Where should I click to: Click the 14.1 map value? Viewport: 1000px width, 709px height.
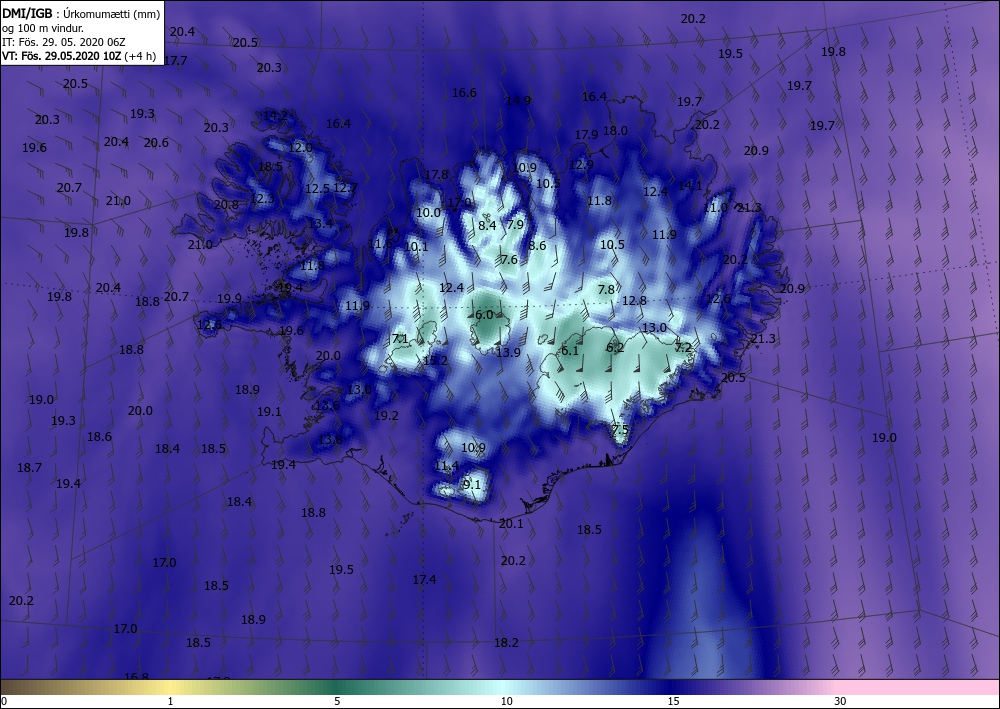[x=689, y=186]
